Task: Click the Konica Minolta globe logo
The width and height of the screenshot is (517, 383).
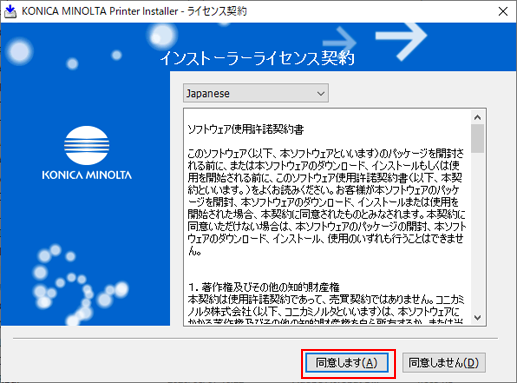Action: pos(87,145)
